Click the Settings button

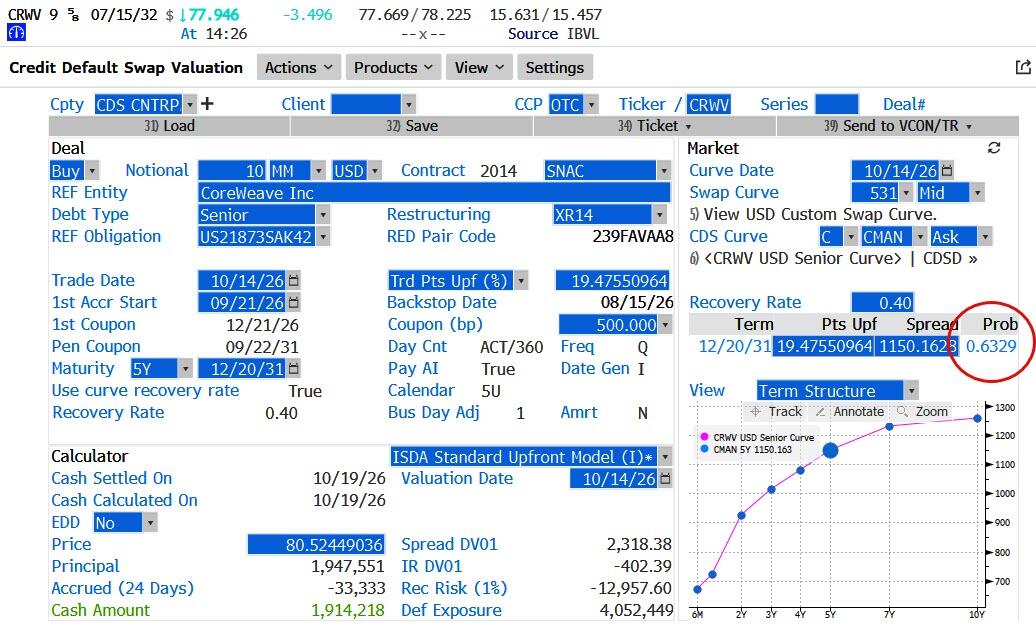point(554,67)
